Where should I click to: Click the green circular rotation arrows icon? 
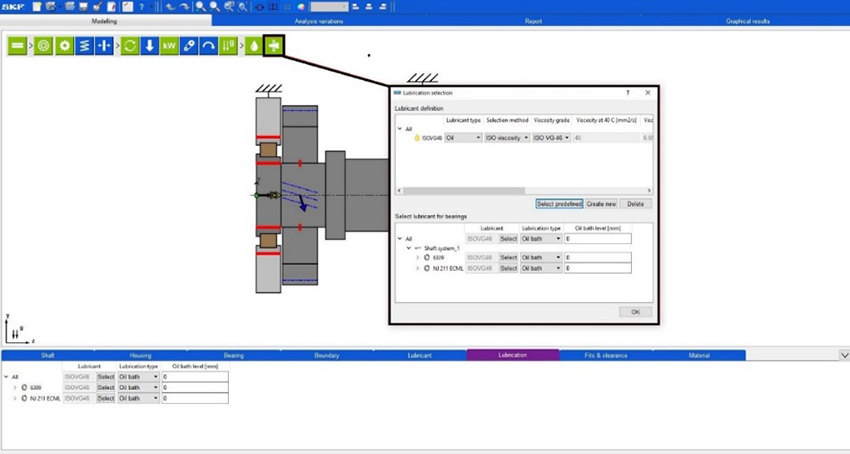[x=129, y=46]
